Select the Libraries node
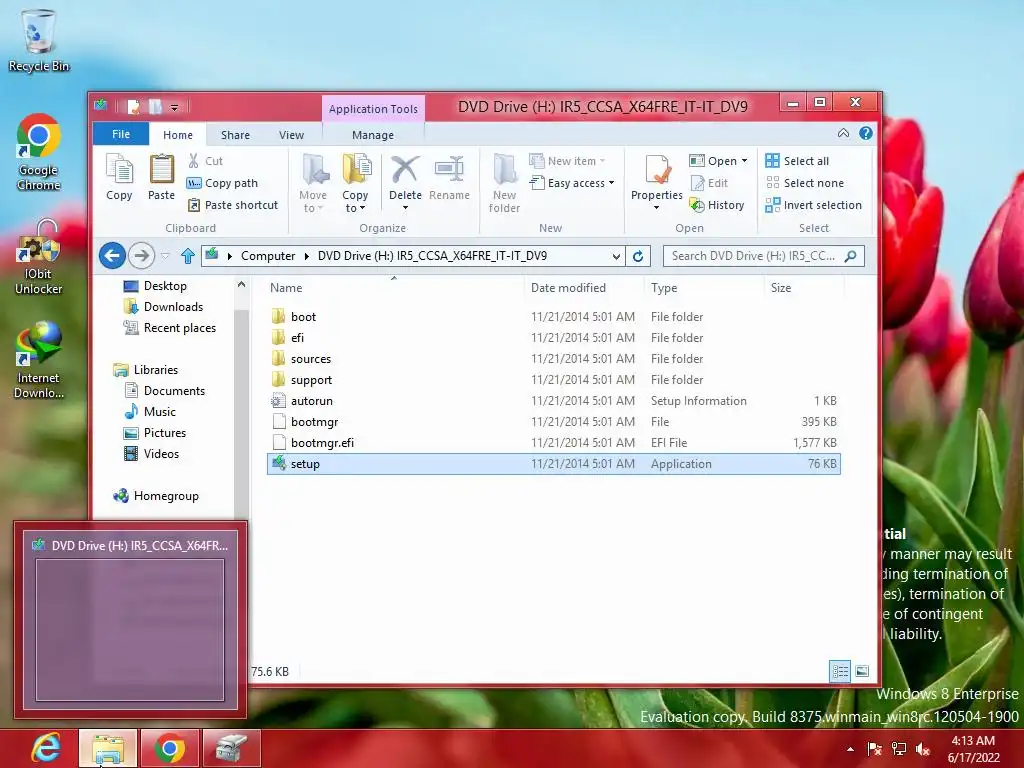This screenshot has width=1024, height=768. [x=155, y=370]
